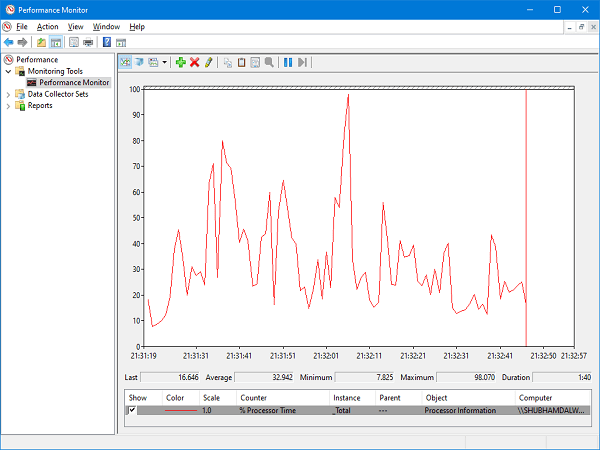Expand the Reports tree node
Viewport: 600px width, 450px height.
(x=9, y=106)
